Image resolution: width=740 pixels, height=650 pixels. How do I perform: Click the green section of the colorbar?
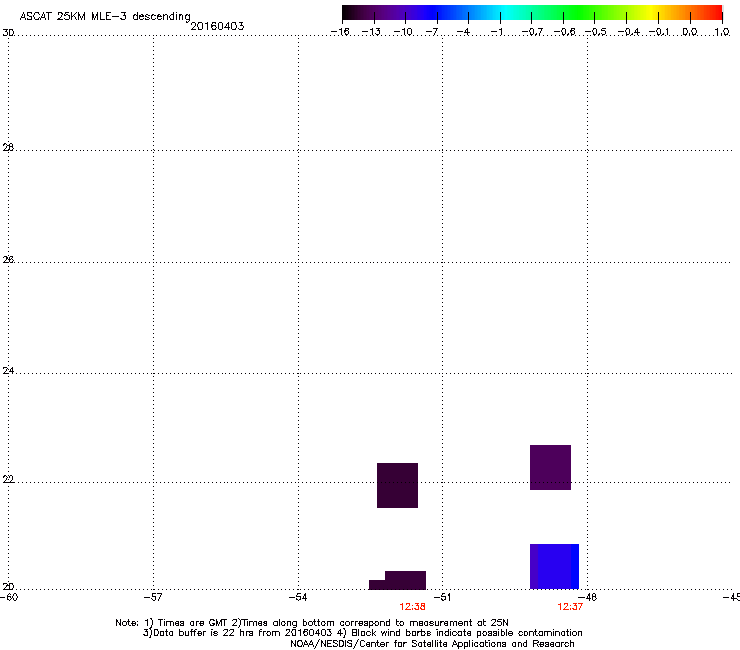click(579, 13)
